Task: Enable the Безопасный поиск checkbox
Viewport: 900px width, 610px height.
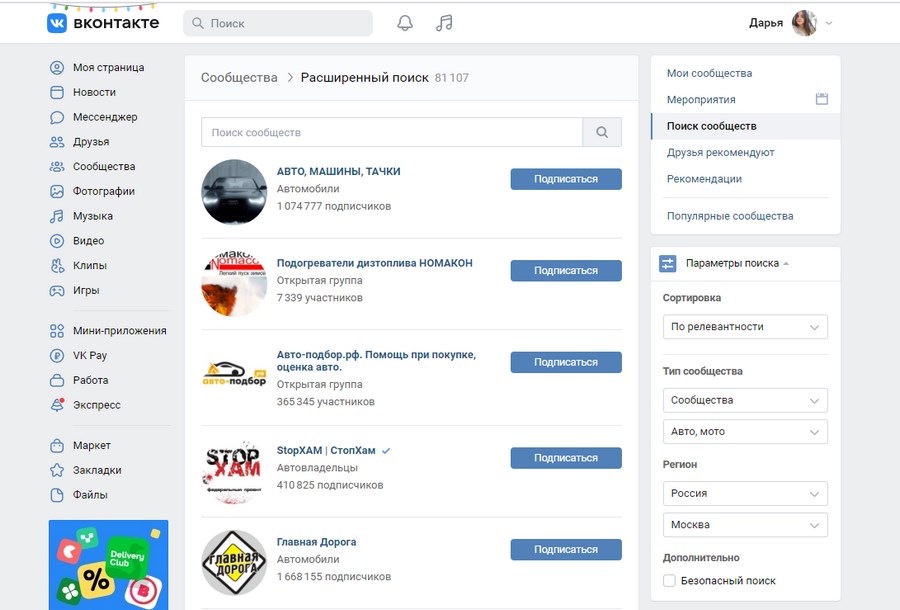Action: pos(669,581)
